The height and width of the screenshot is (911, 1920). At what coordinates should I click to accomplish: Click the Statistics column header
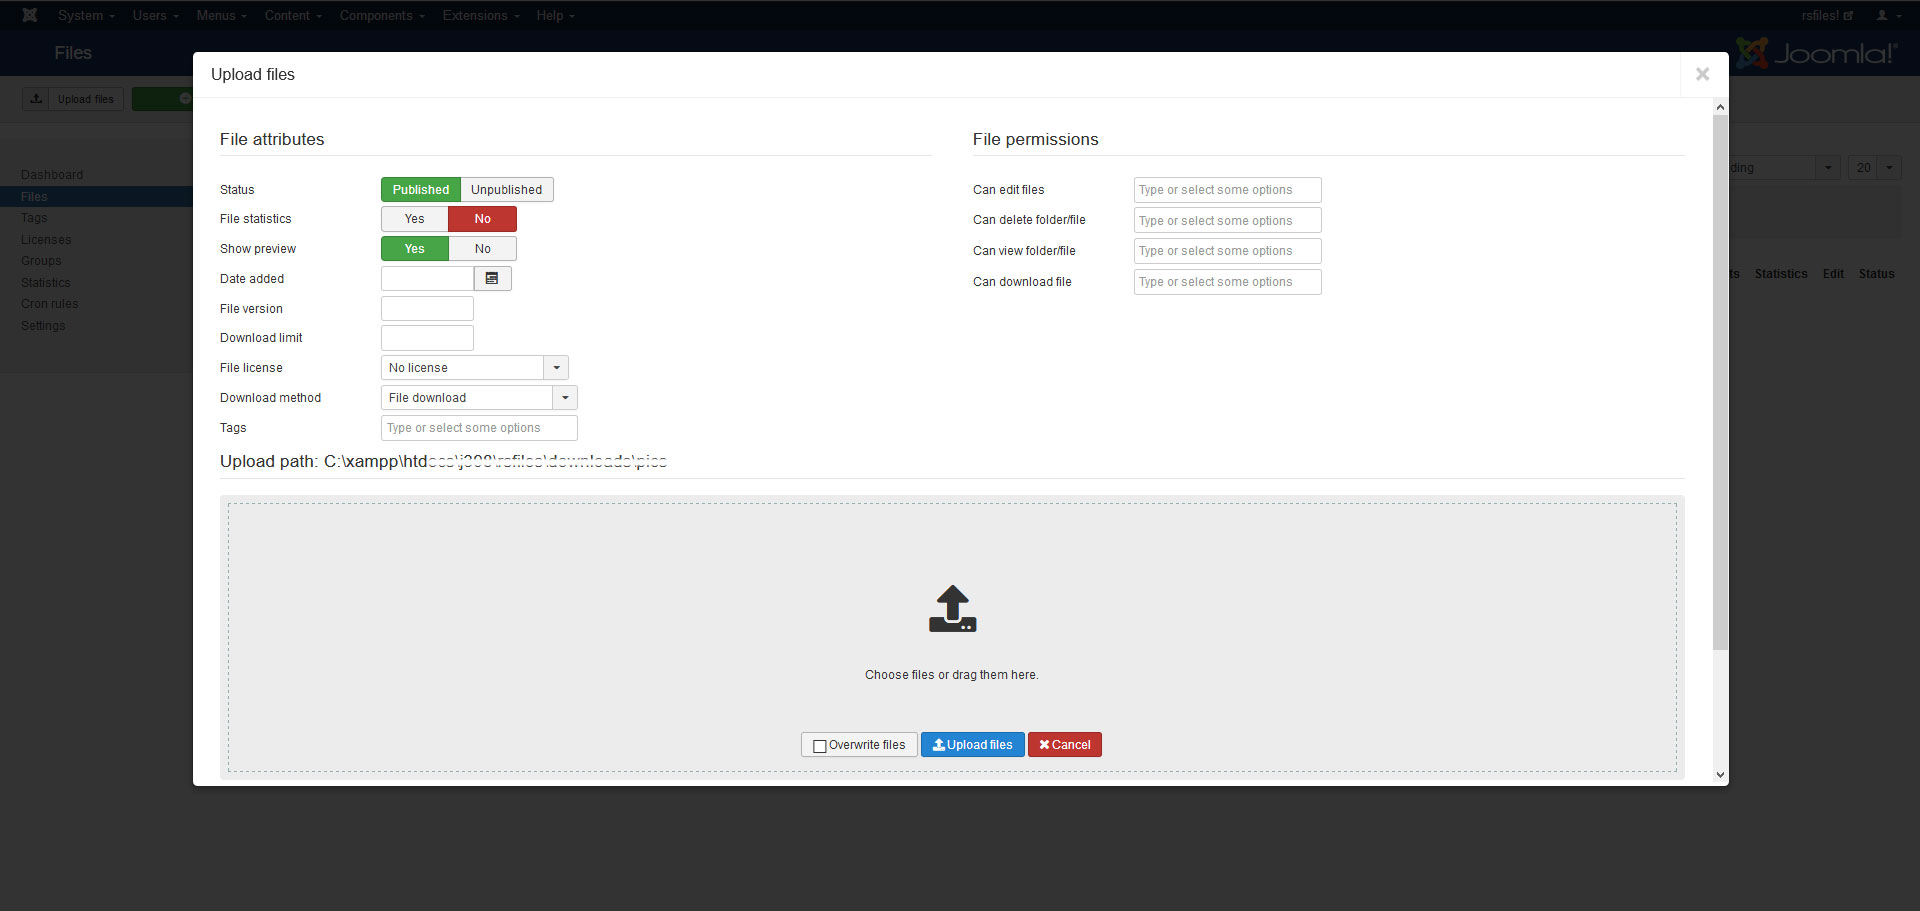(x=1781, y=274)
